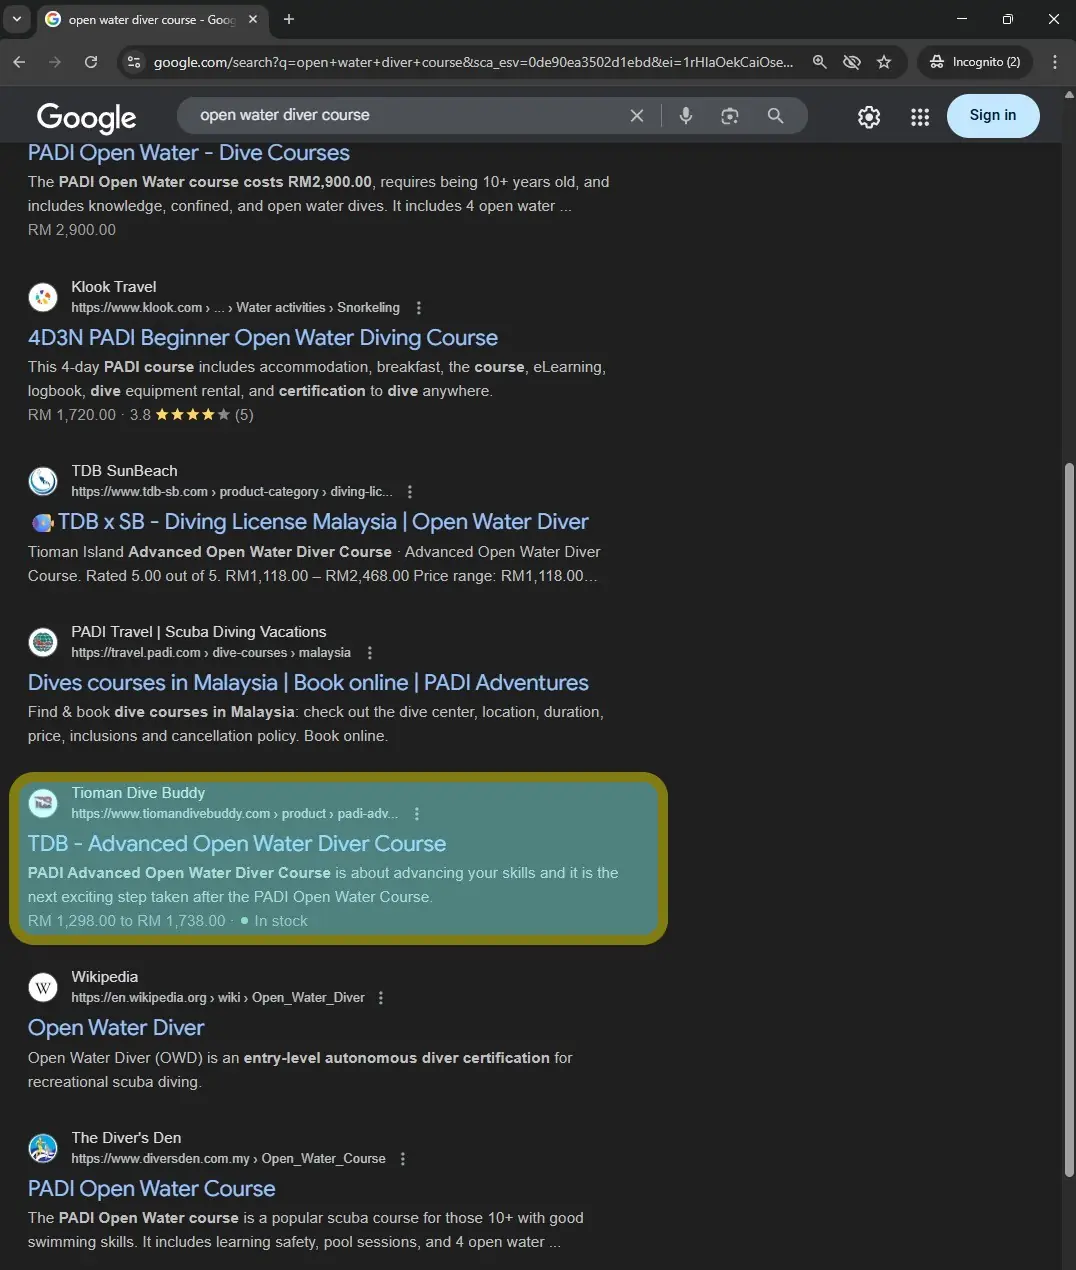
Task: Click the klook.com URL breadcrumb
Action: [x=235, y=308]
